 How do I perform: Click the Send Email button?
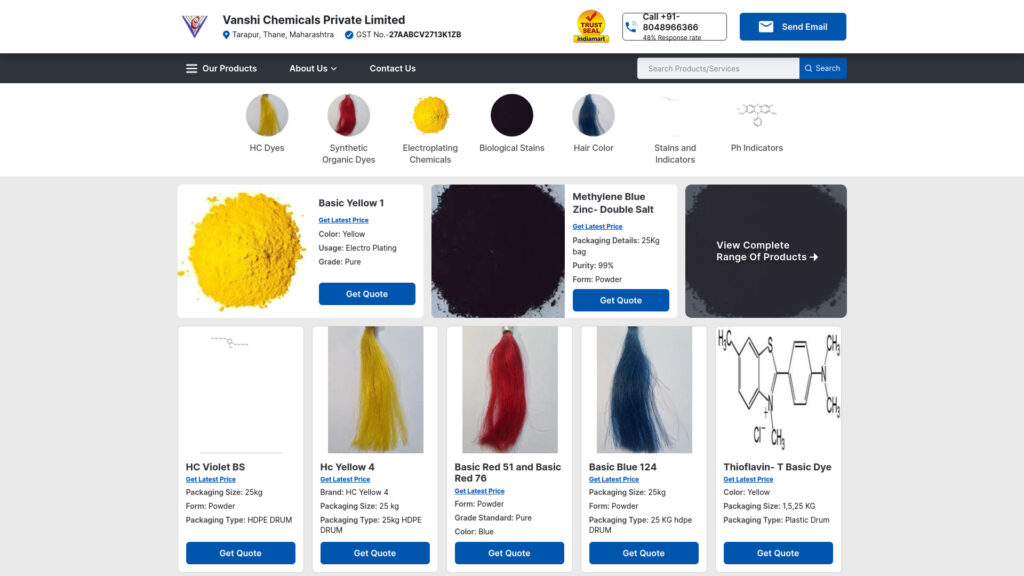point(793,27)
